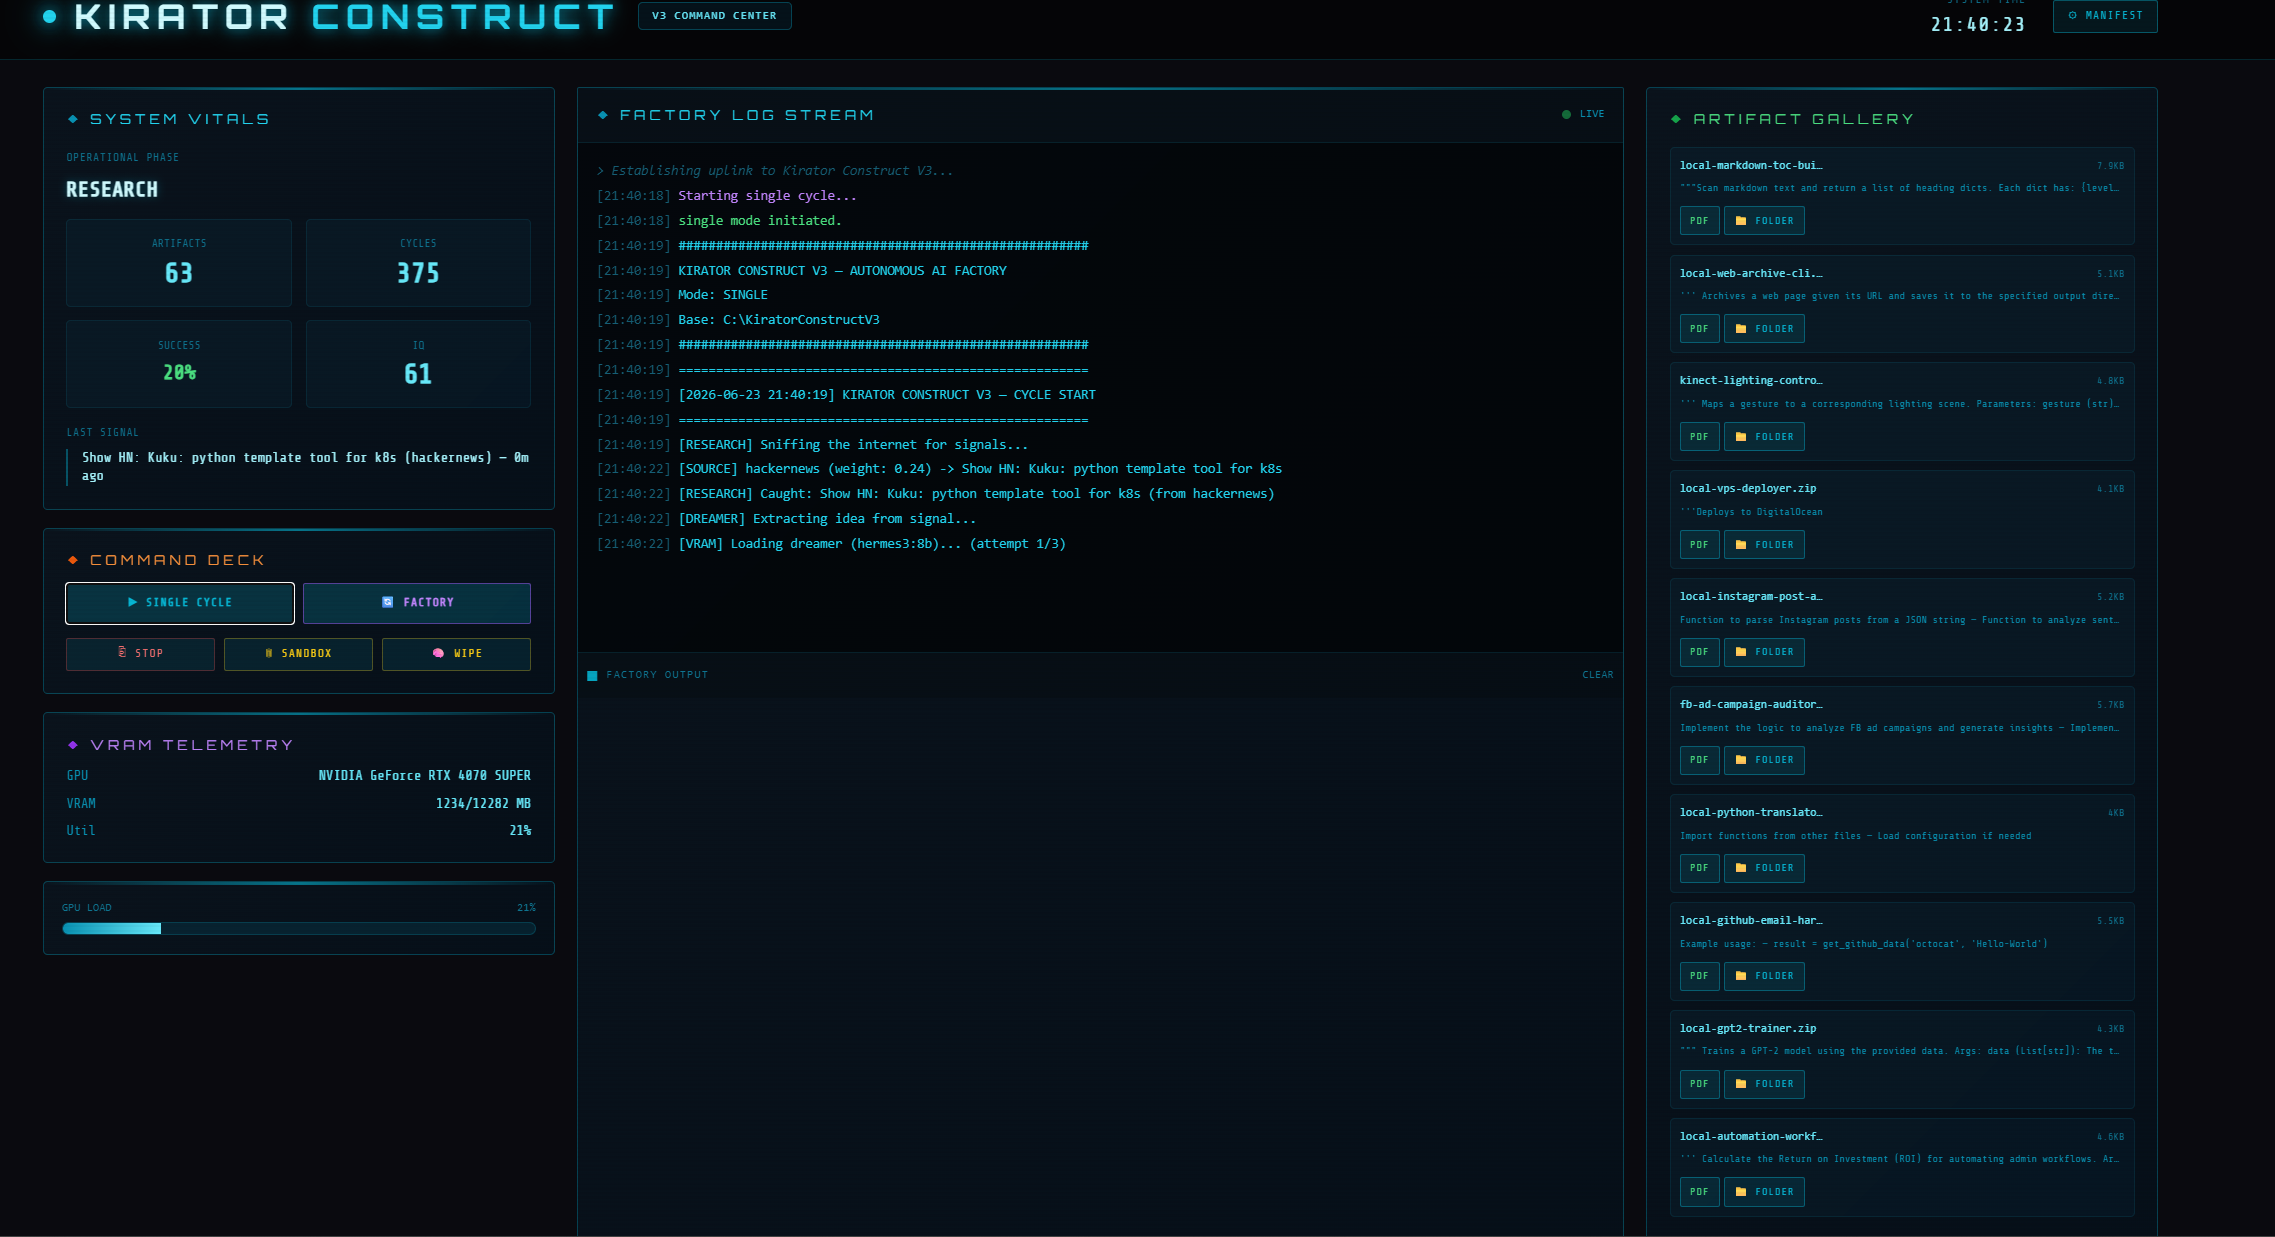
Task: Open PDF for kinect-lighting-contro artifact
Action: tap(1699, 437)
